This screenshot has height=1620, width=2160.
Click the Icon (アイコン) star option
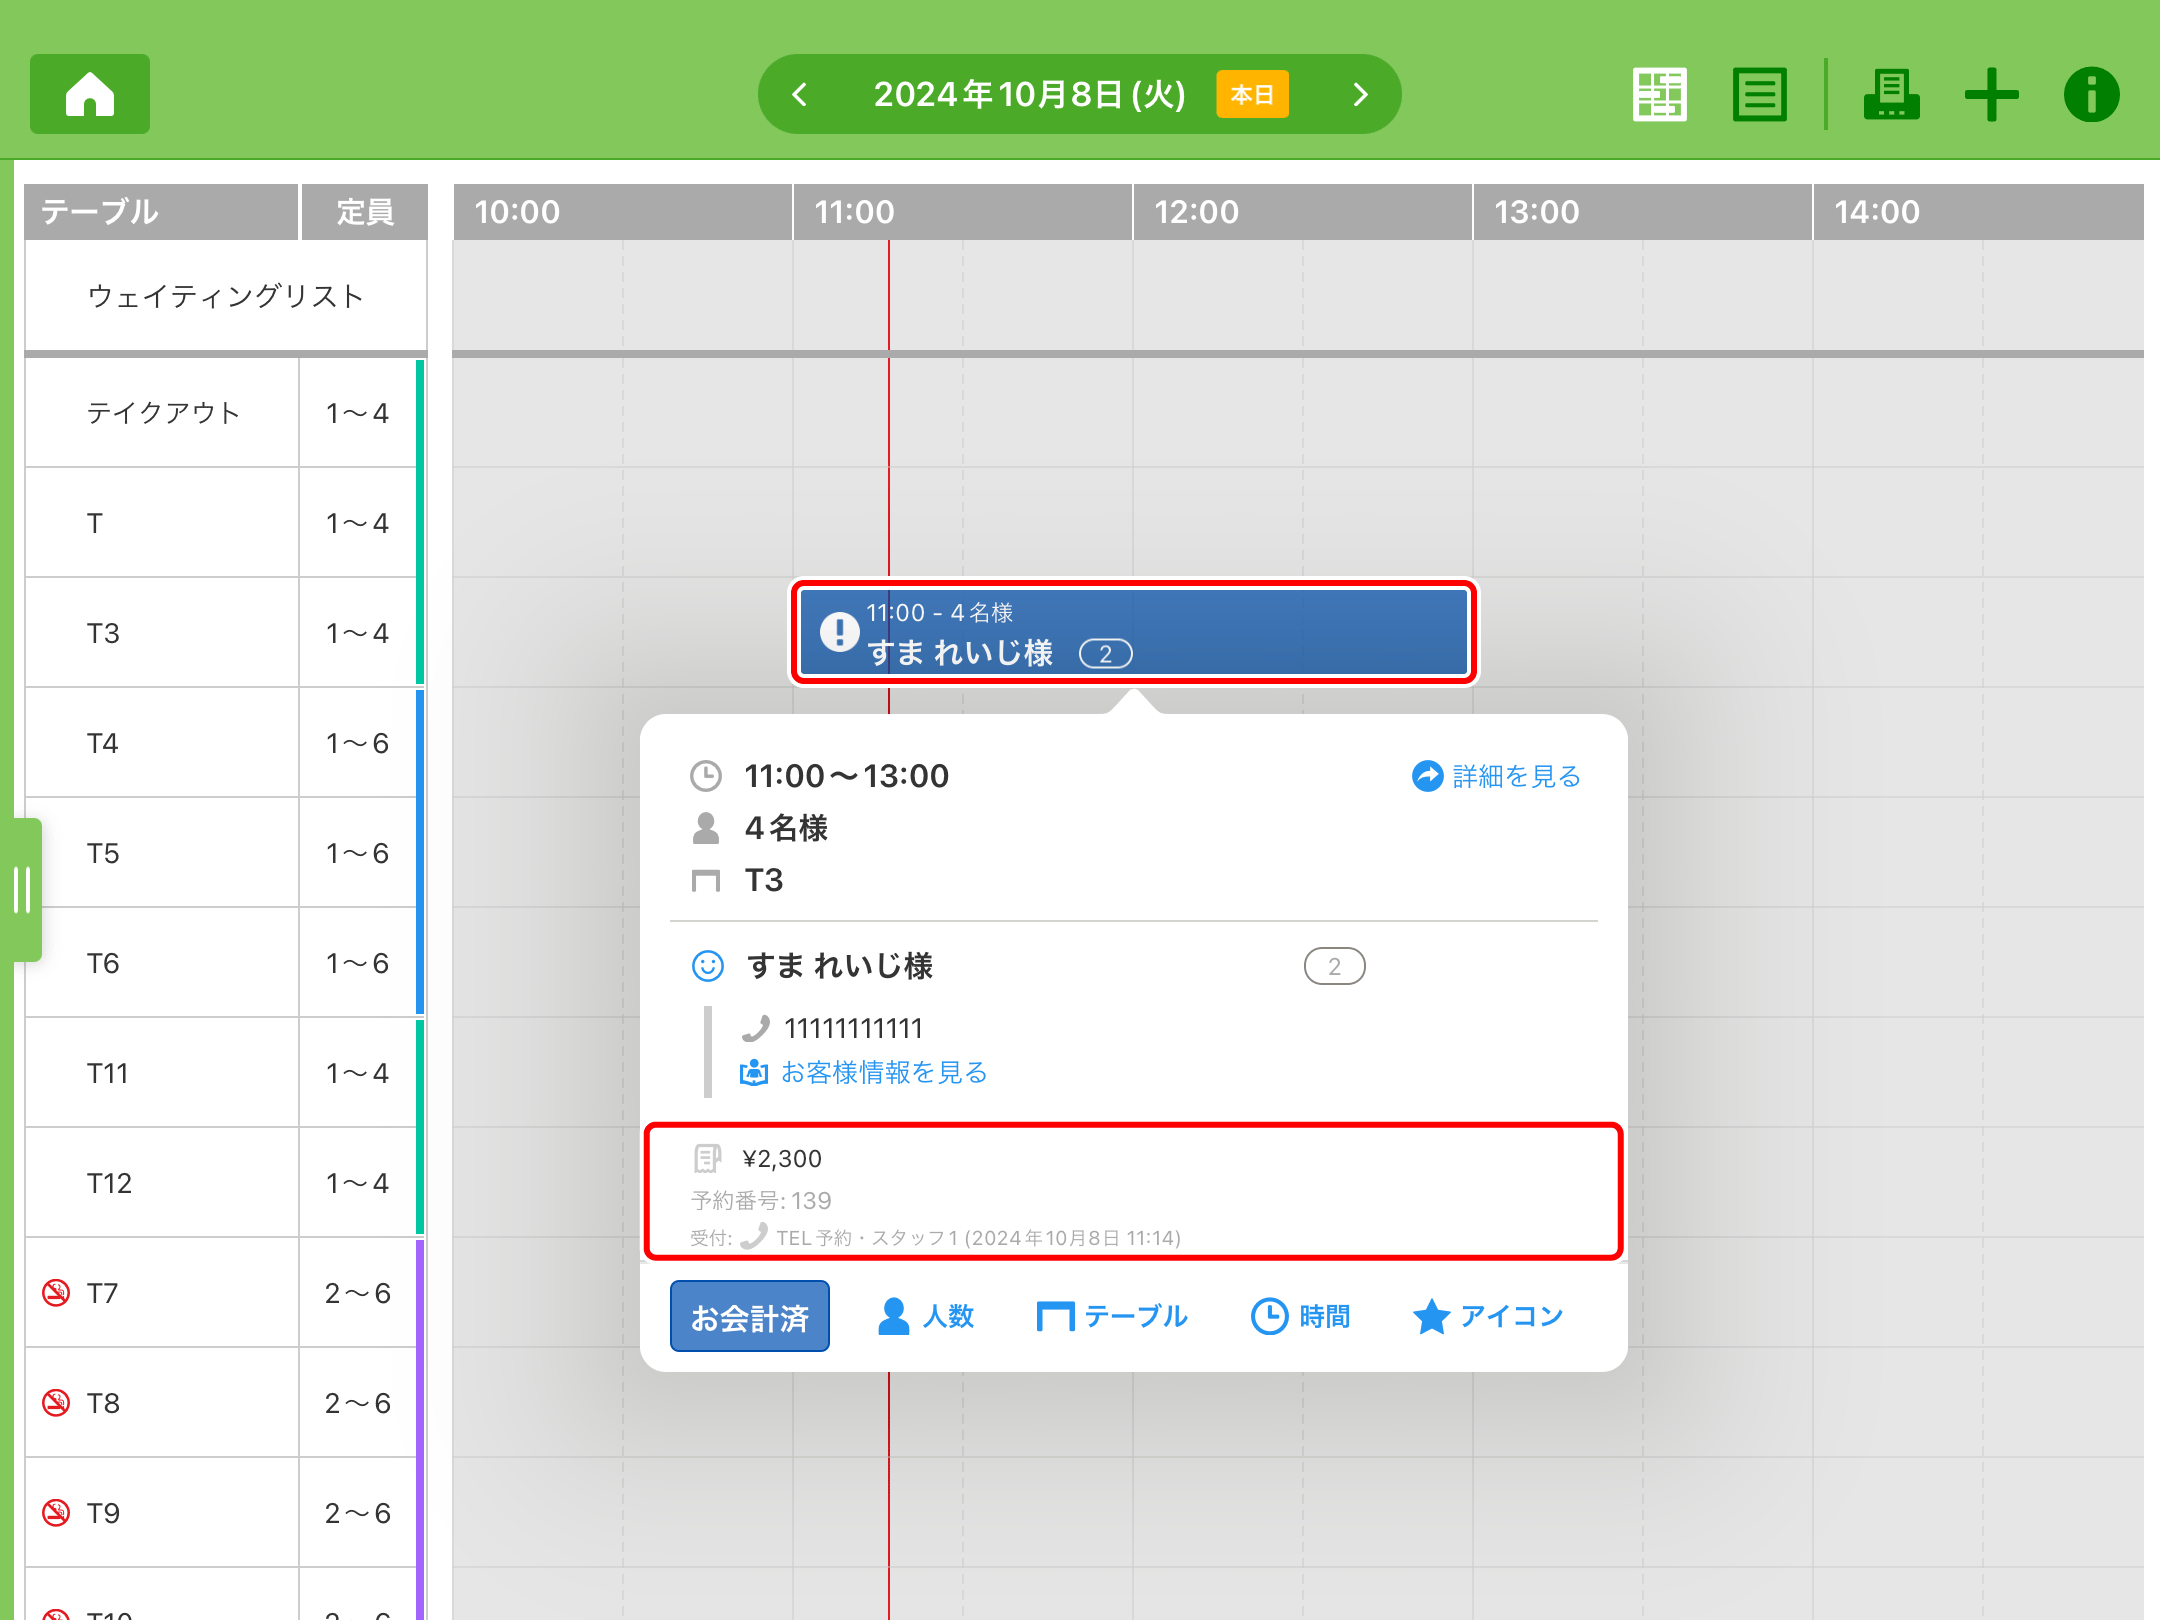coord(1488,1316)
